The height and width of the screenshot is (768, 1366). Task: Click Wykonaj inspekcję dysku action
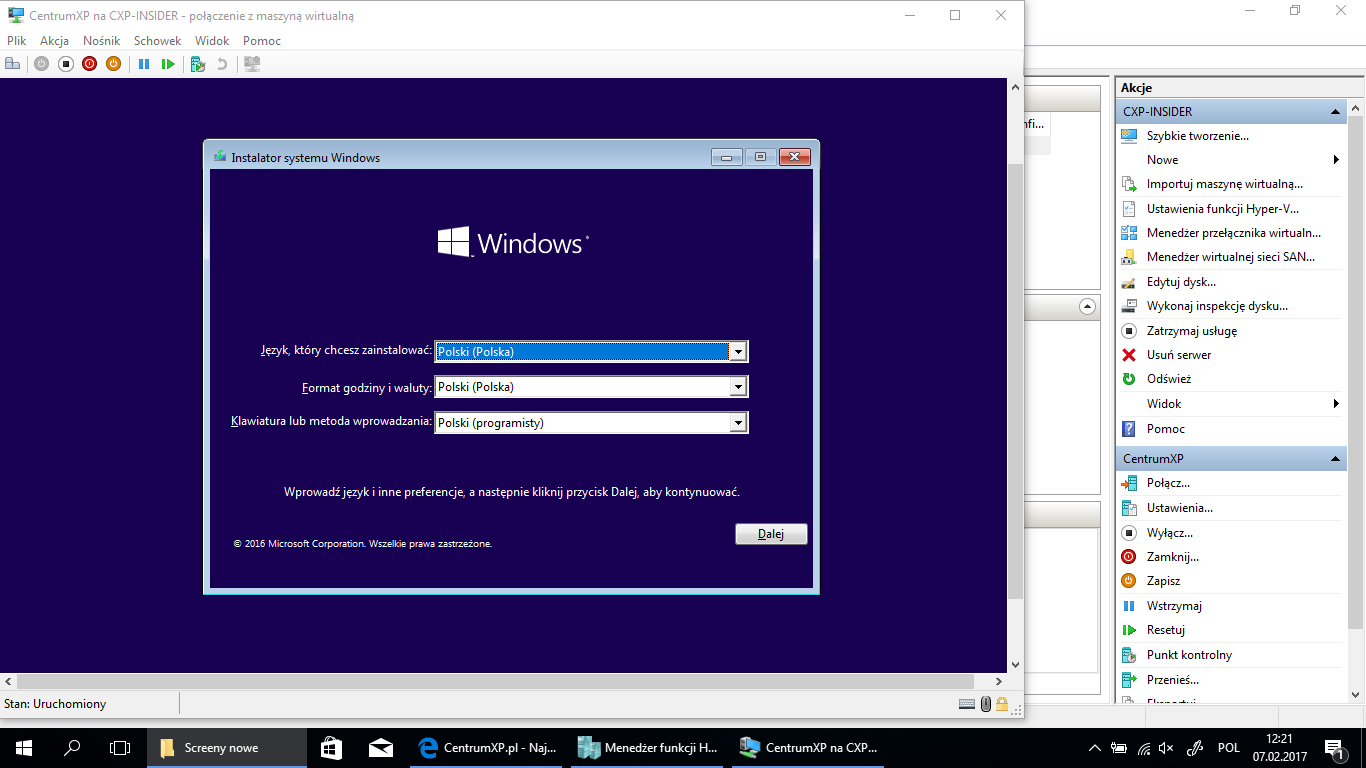tap(1217, 306)
